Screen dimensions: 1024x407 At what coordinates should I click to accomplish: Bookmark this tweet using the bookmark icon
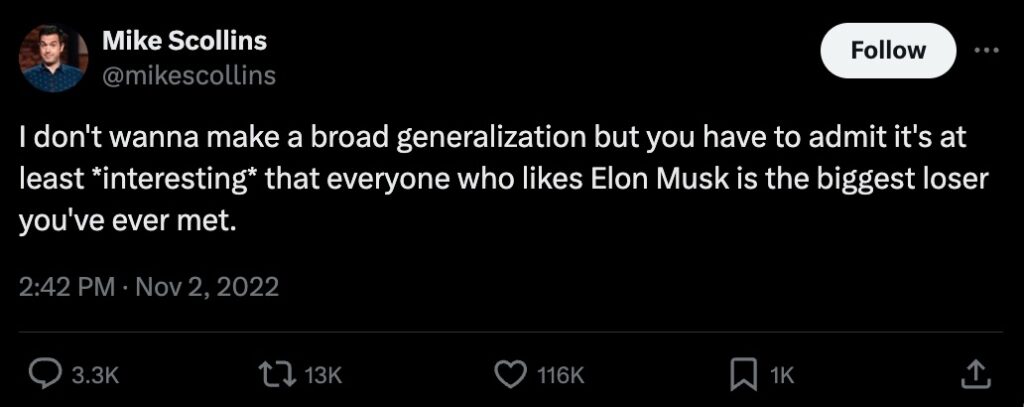point(741,374)
